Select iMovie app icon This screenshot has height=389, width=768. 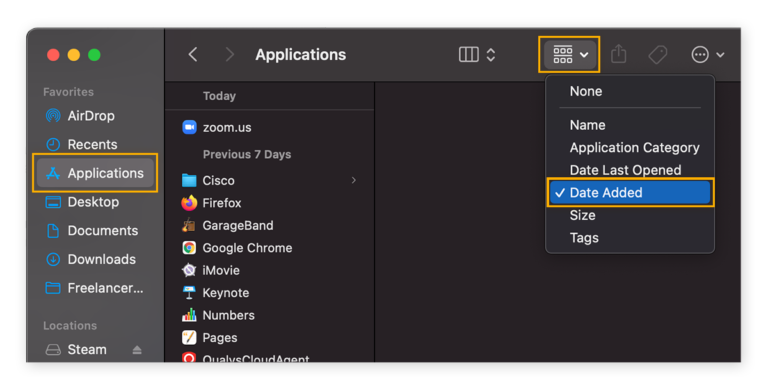click(x=189, y=270)
